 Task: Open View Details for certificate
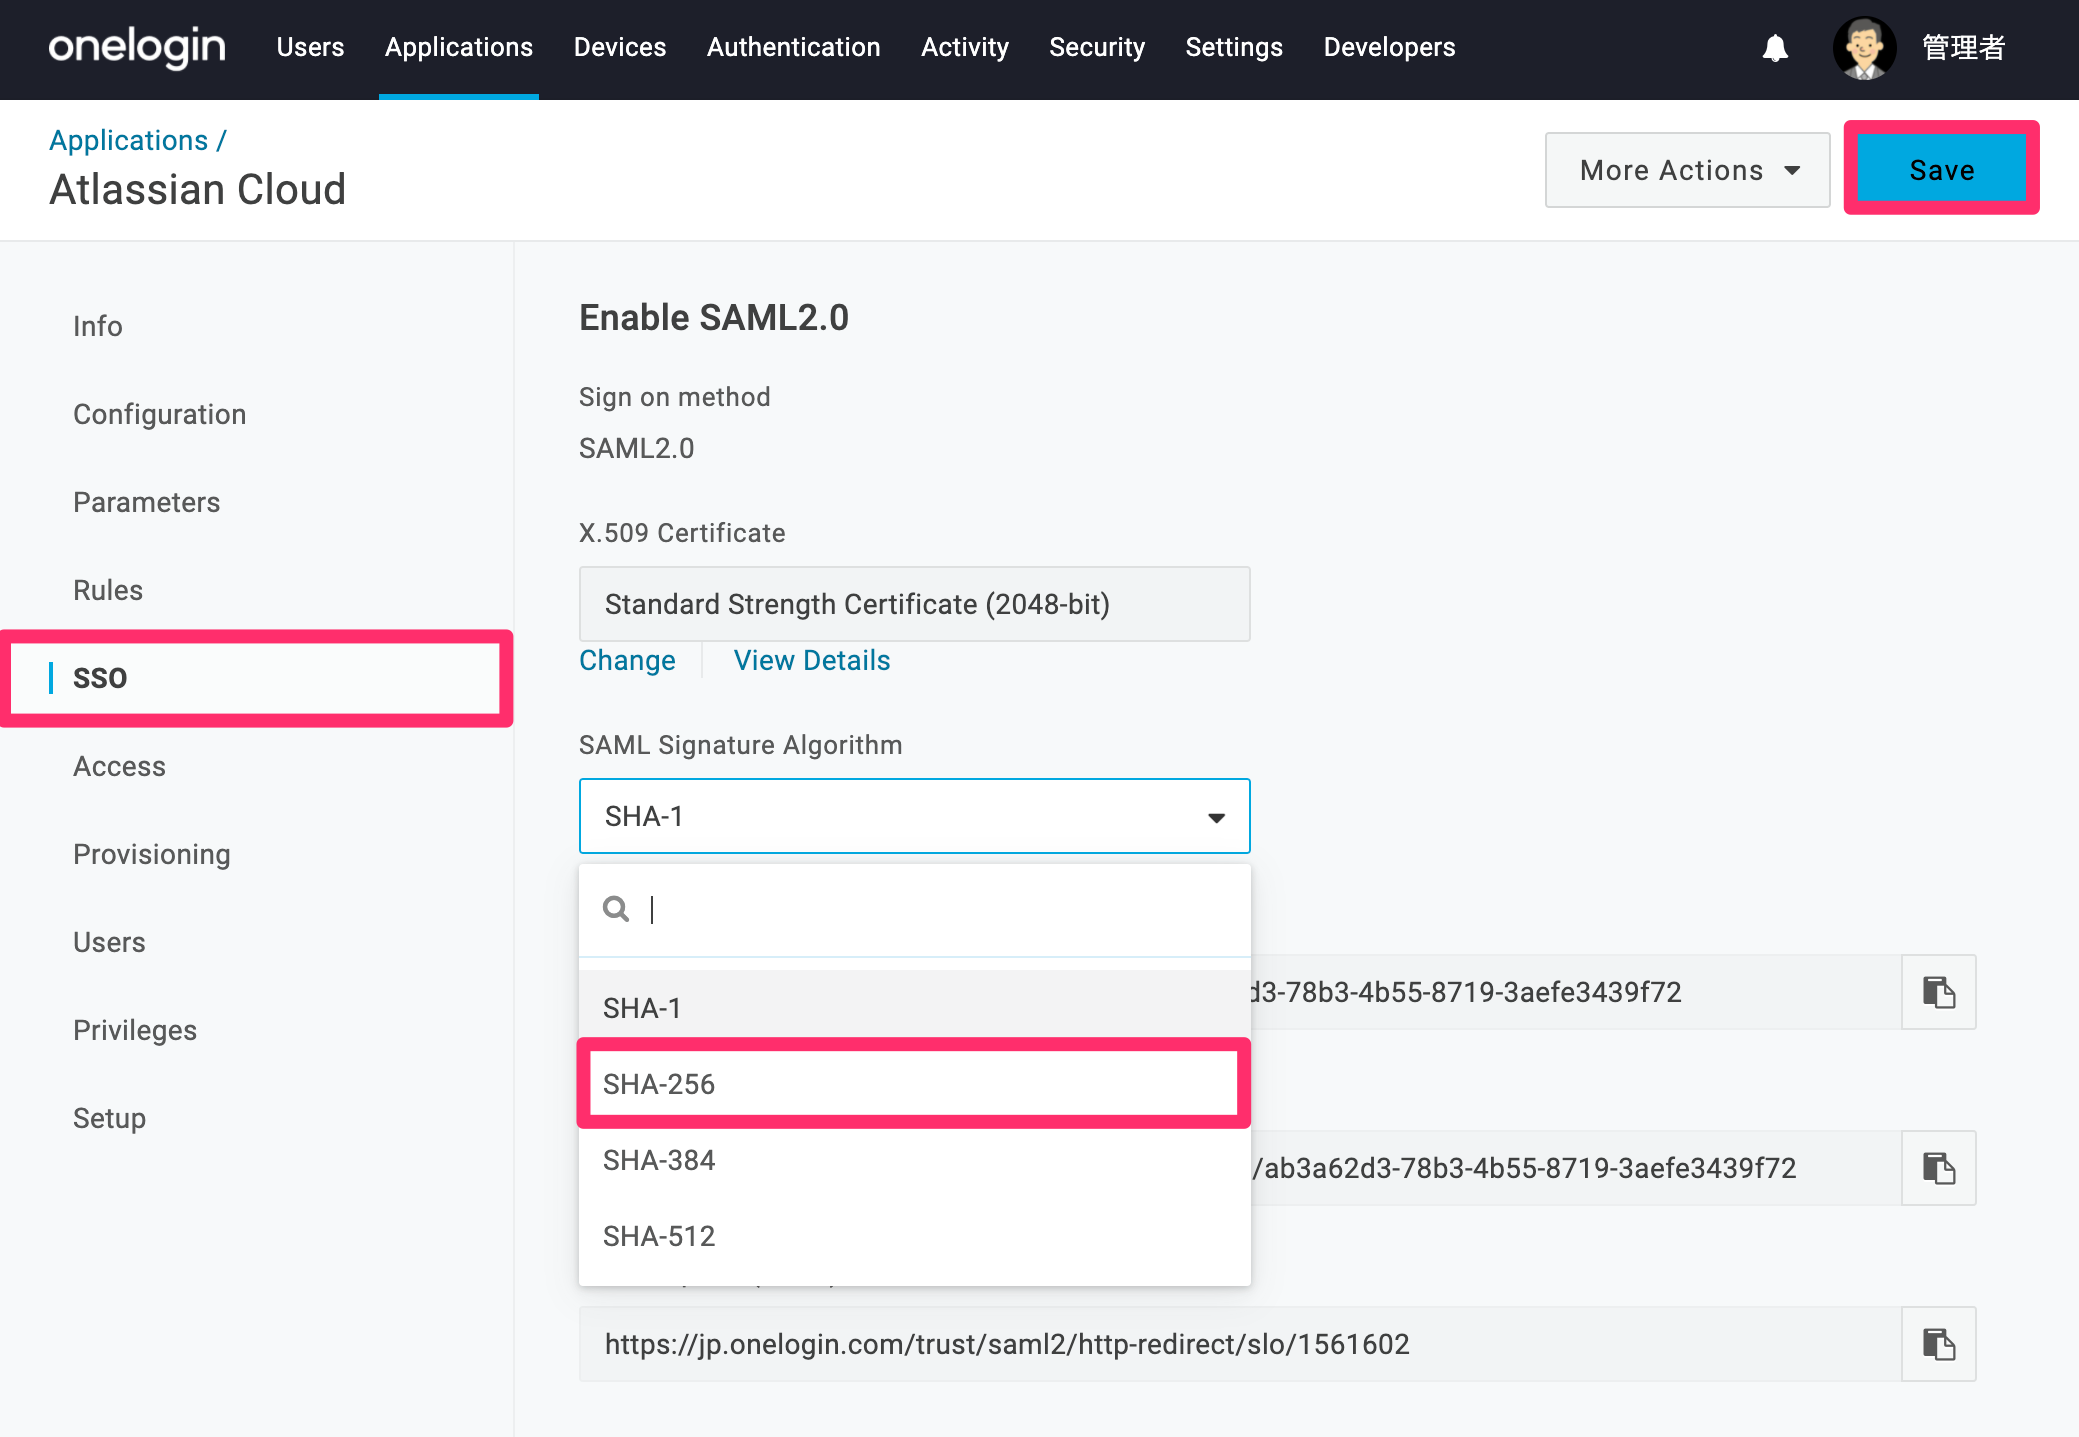812,660
